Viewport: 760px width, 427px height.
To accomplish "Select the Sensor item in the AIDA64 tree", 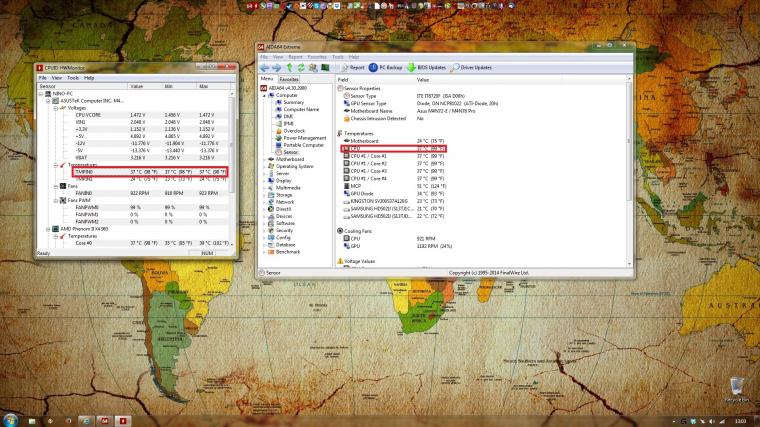I will coord(290,152).
